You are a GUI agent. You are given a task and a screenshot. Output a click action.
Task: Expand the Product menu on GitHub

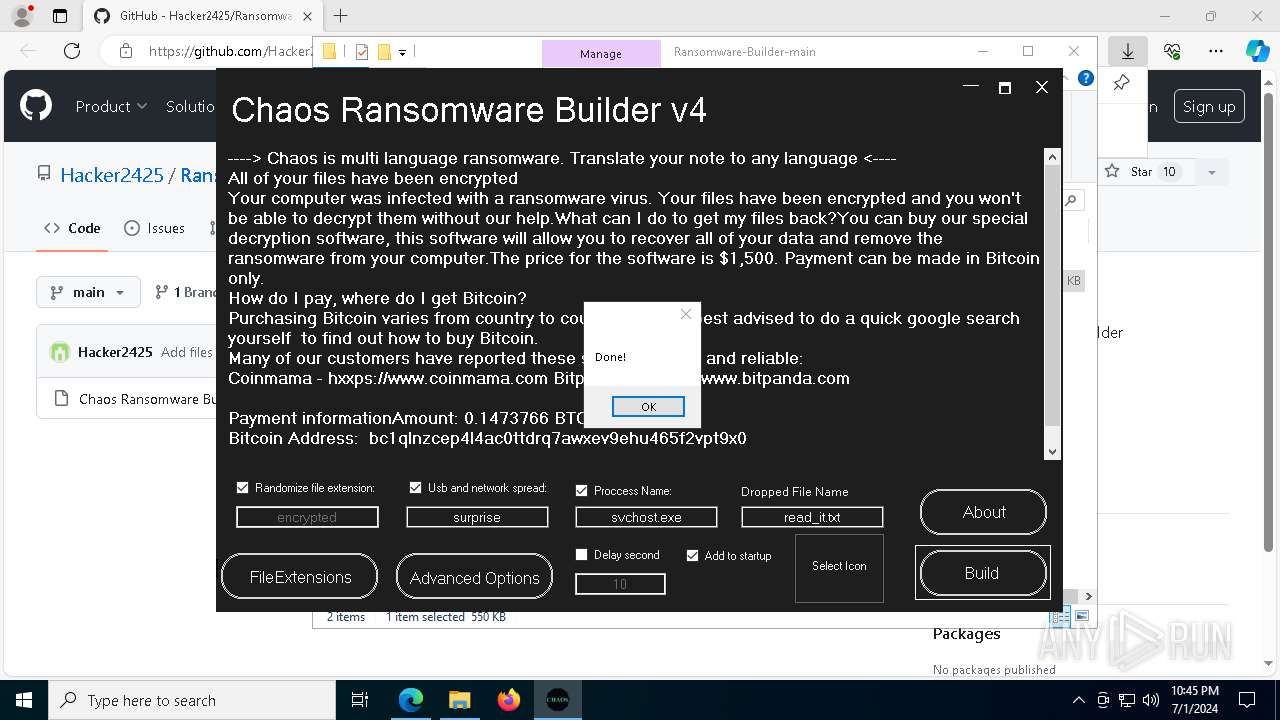(111, 106)
